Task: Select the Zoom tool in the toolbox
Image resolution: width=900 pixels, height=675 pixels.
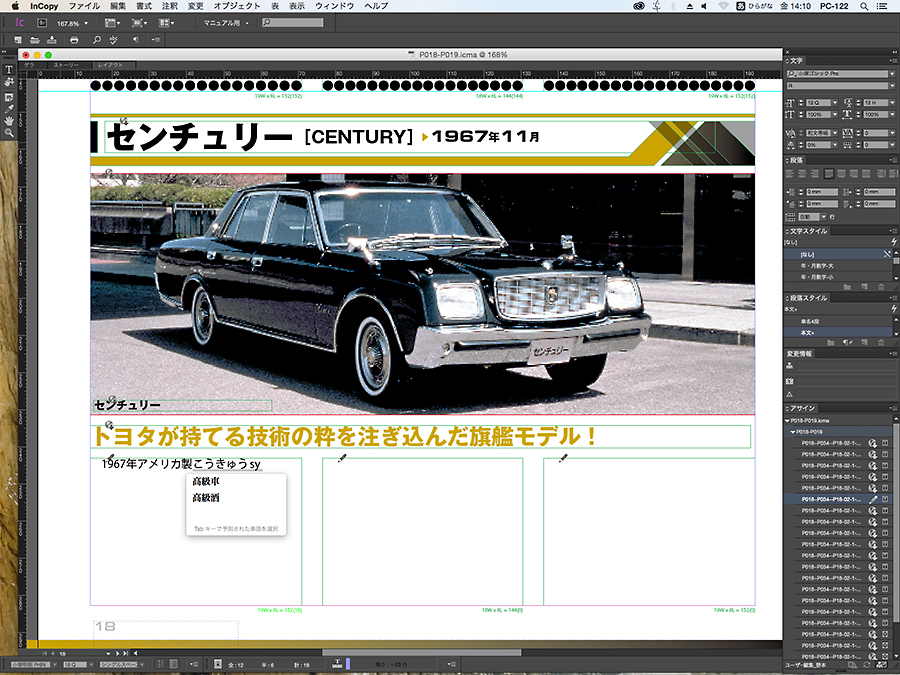Action: point(9,133)
